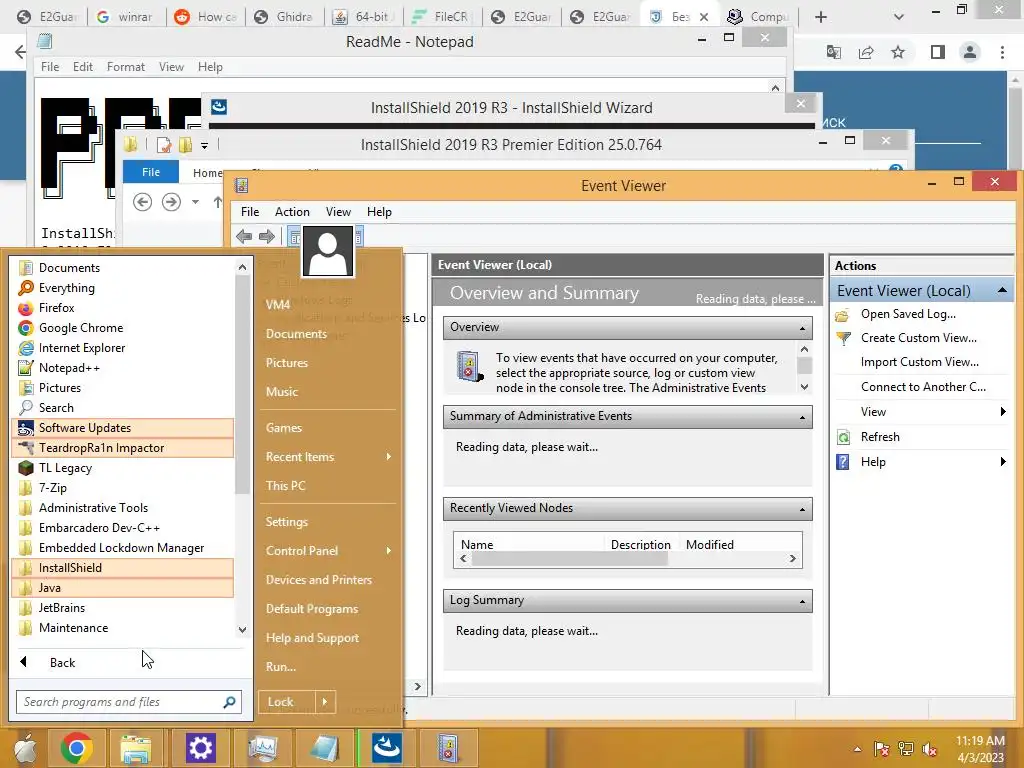Expand the Java program folder
This screenshot has height=768, width=1024.
tap(123, 588)
